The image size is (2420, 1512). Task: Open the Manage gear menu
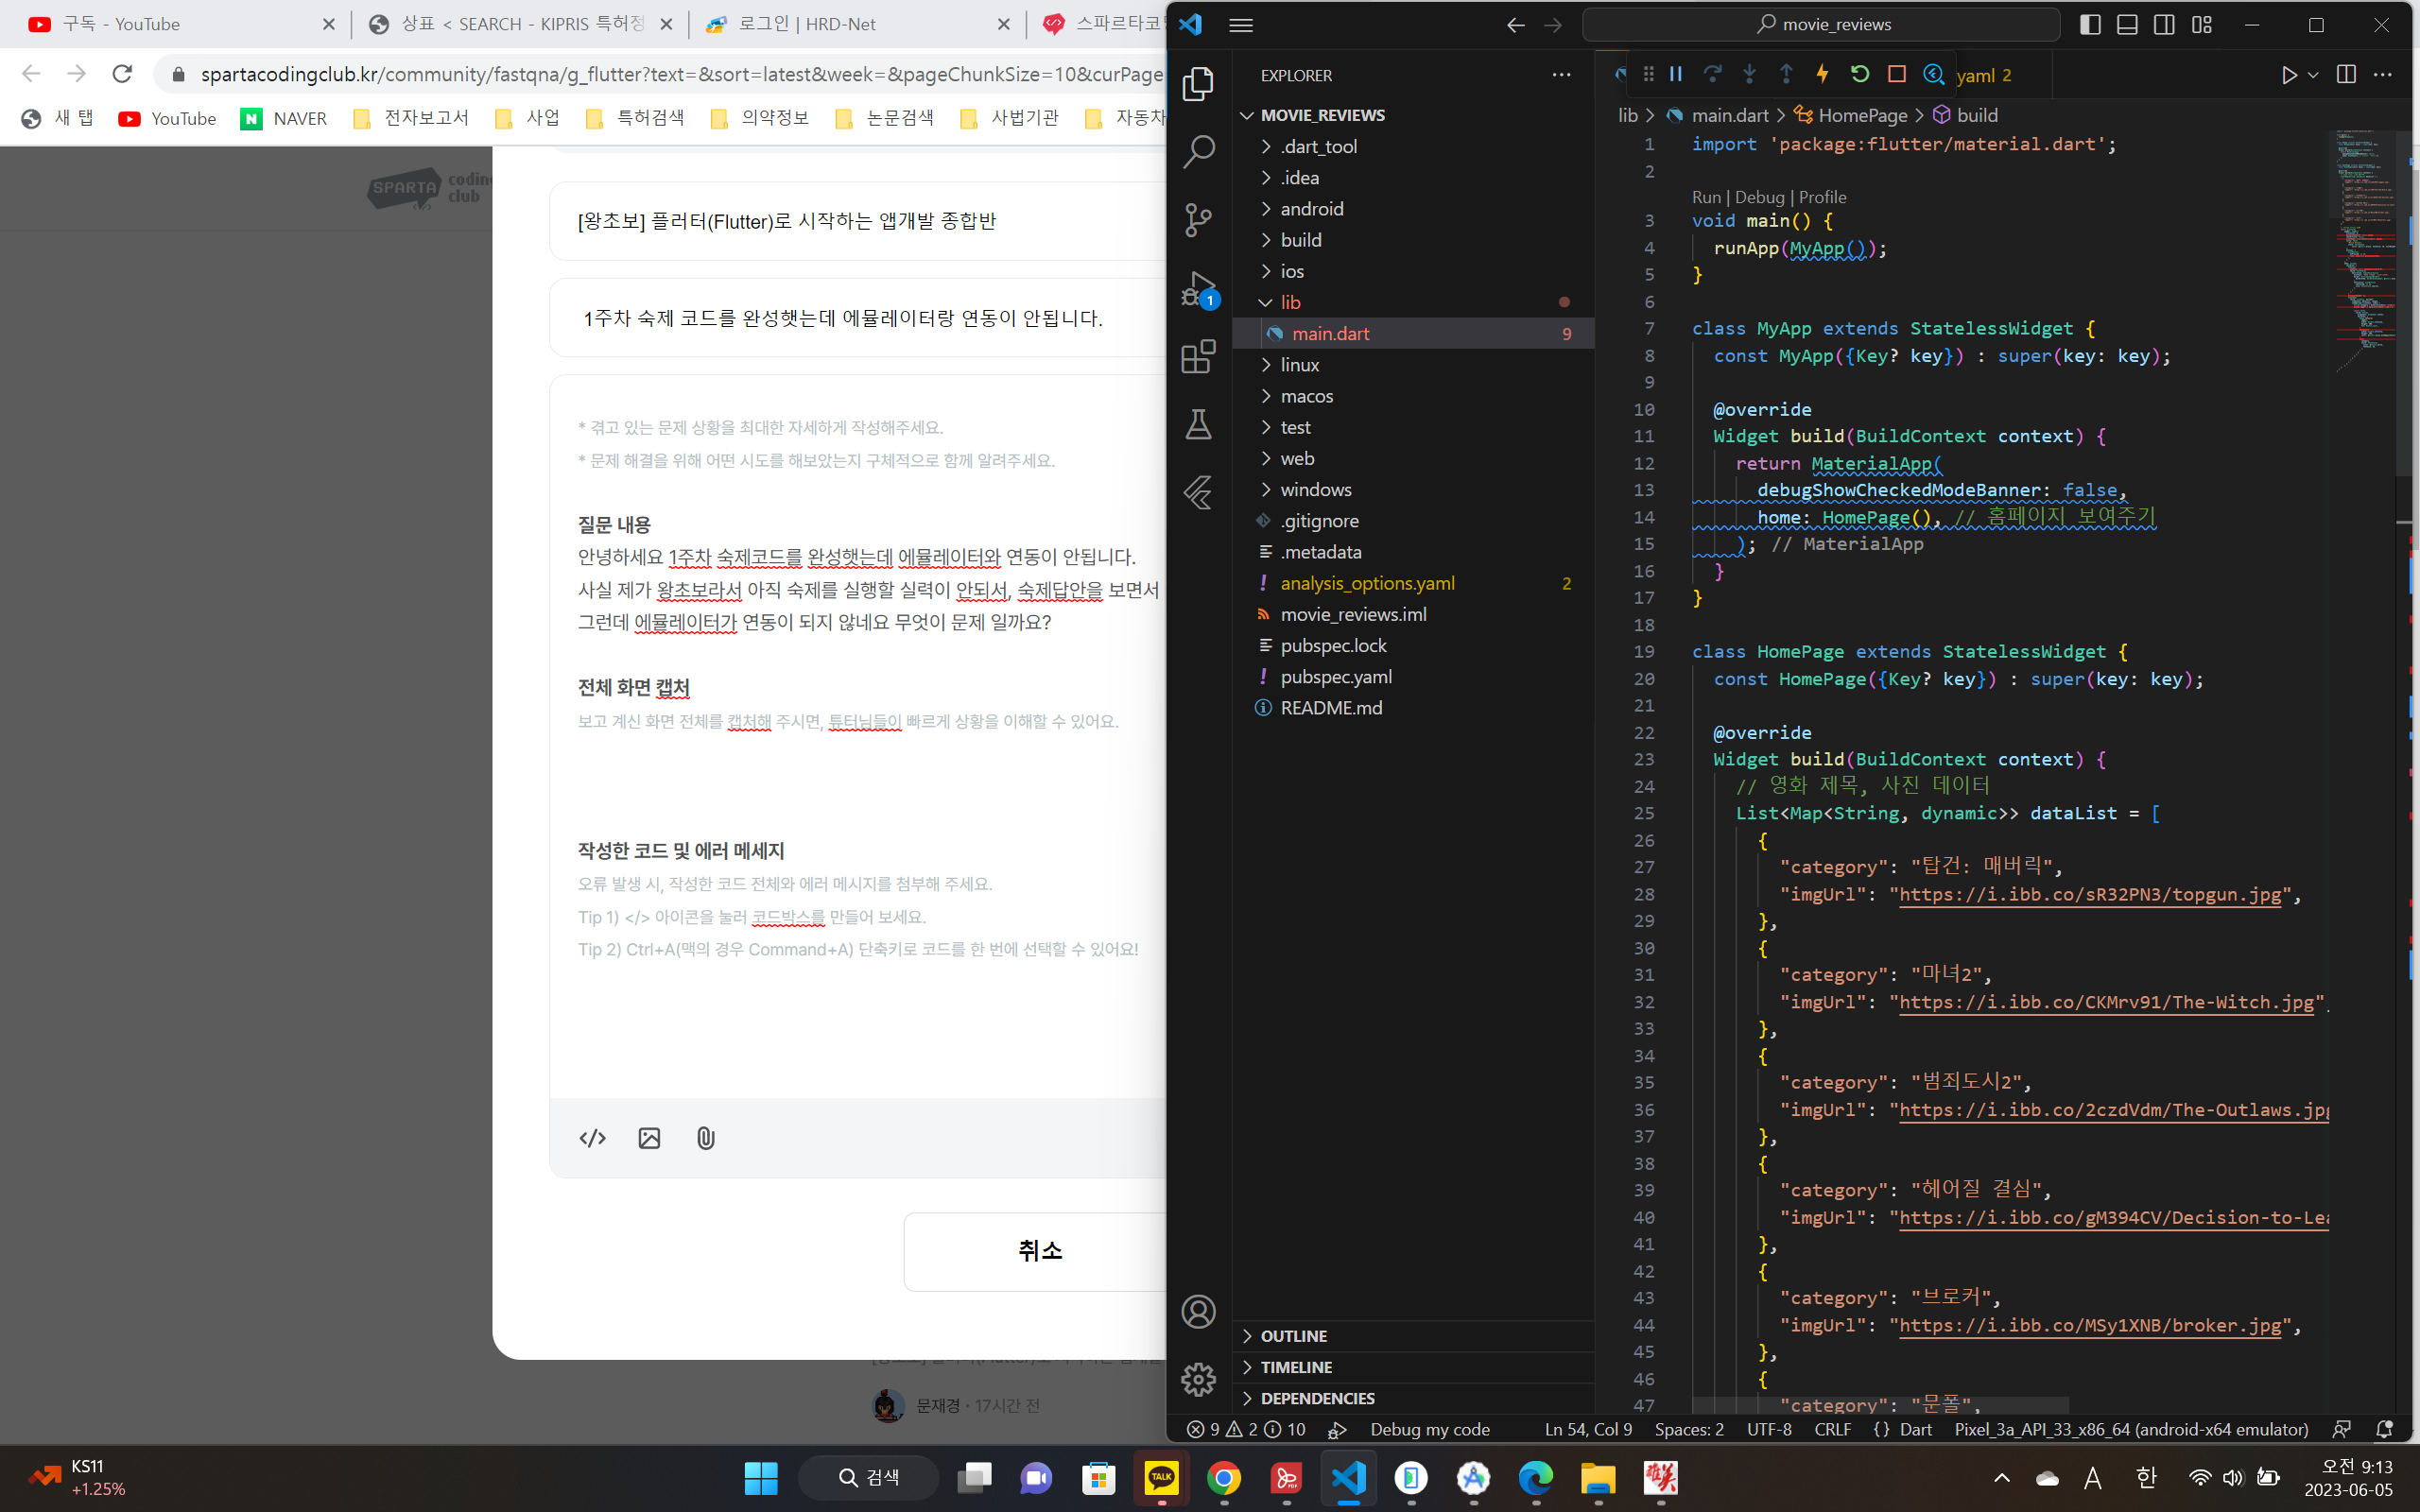1198,1379
